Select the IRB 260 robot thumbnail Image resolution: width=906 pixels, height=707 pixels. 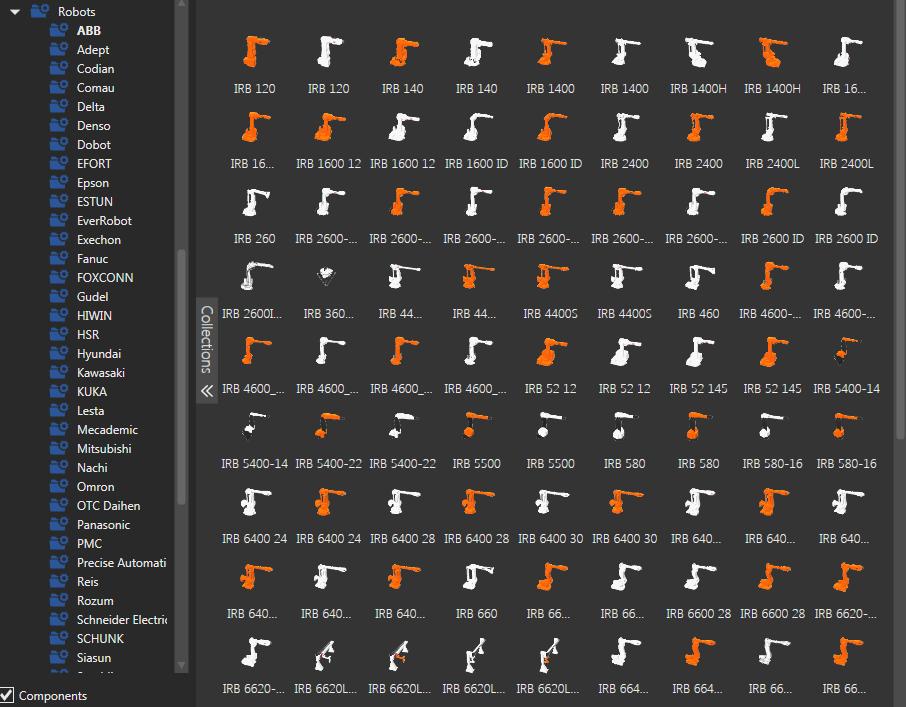(255, 202)
